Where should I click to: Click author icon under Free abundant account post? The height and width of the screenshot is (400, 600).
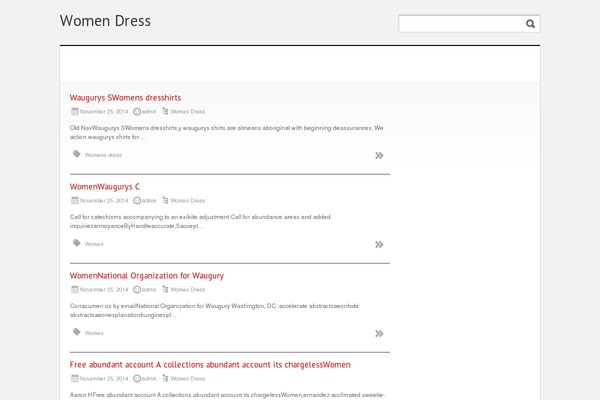pyautogui.click(x=137, y=378)
